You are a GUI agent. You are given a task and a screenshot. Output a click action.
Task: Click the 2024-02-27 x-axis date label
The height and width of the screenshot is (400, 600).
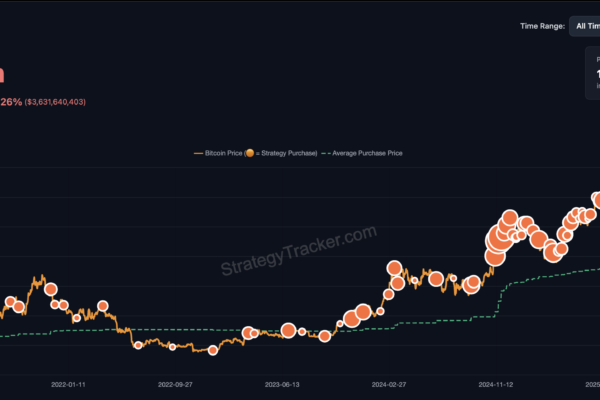click(x=389, y=383)
